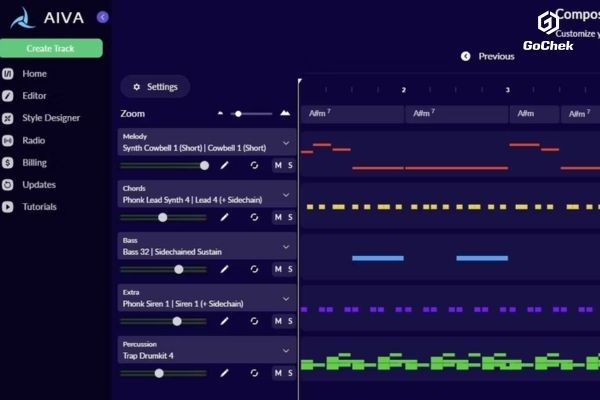Open the Updates page
The height and width of the screenshot is (400, 600).
point(39,185)
